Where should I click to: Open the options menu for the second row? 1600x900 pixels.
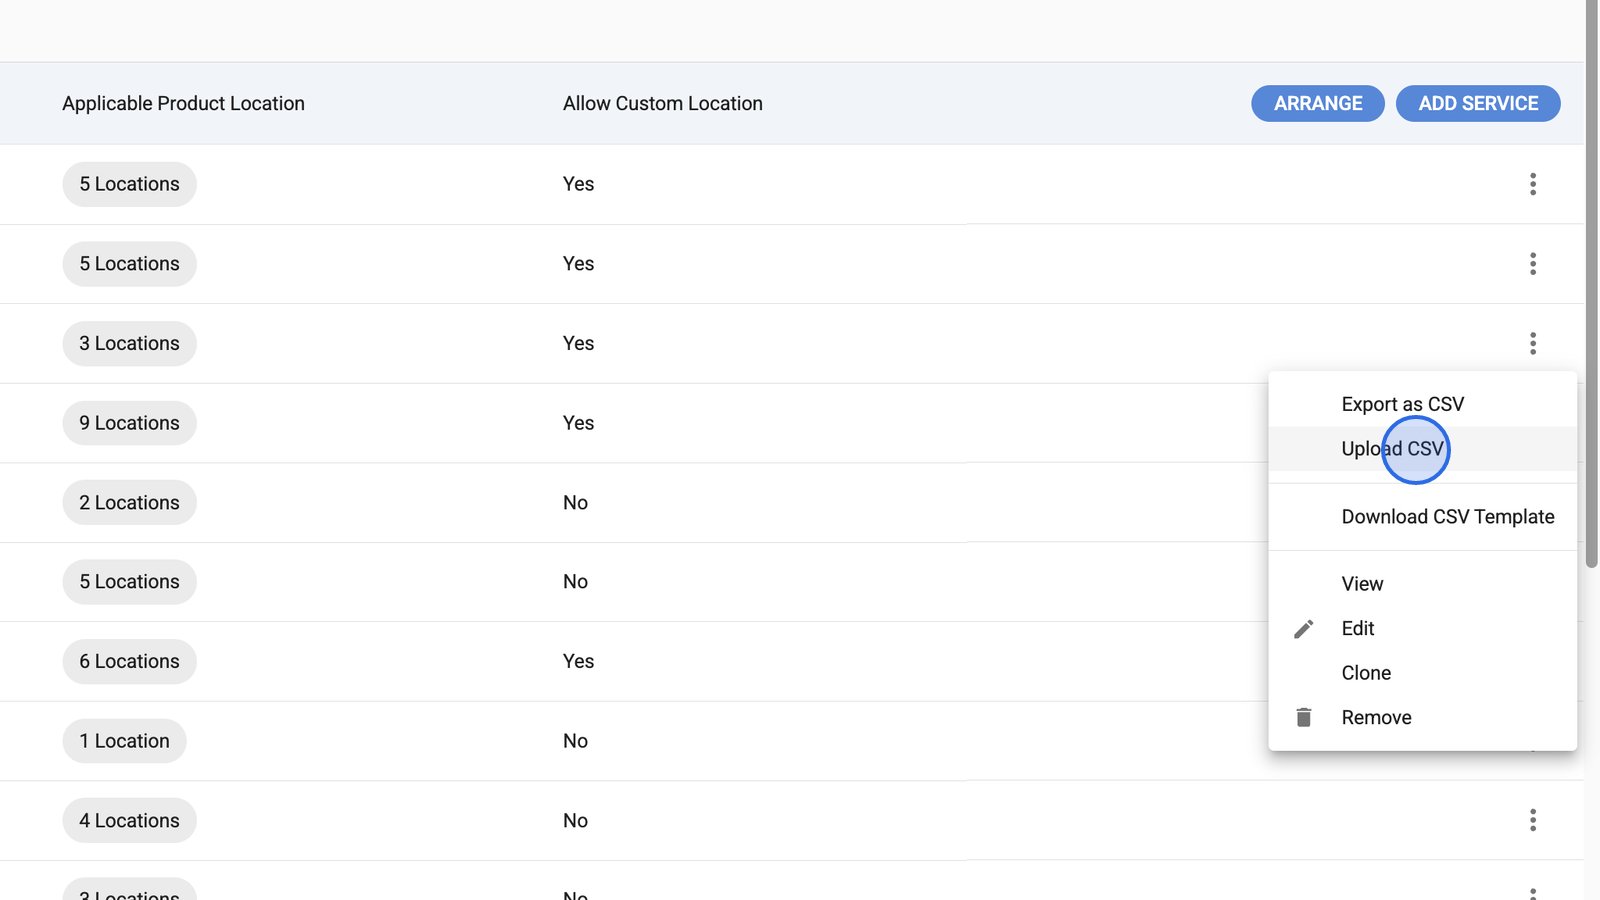[1532, 264]
